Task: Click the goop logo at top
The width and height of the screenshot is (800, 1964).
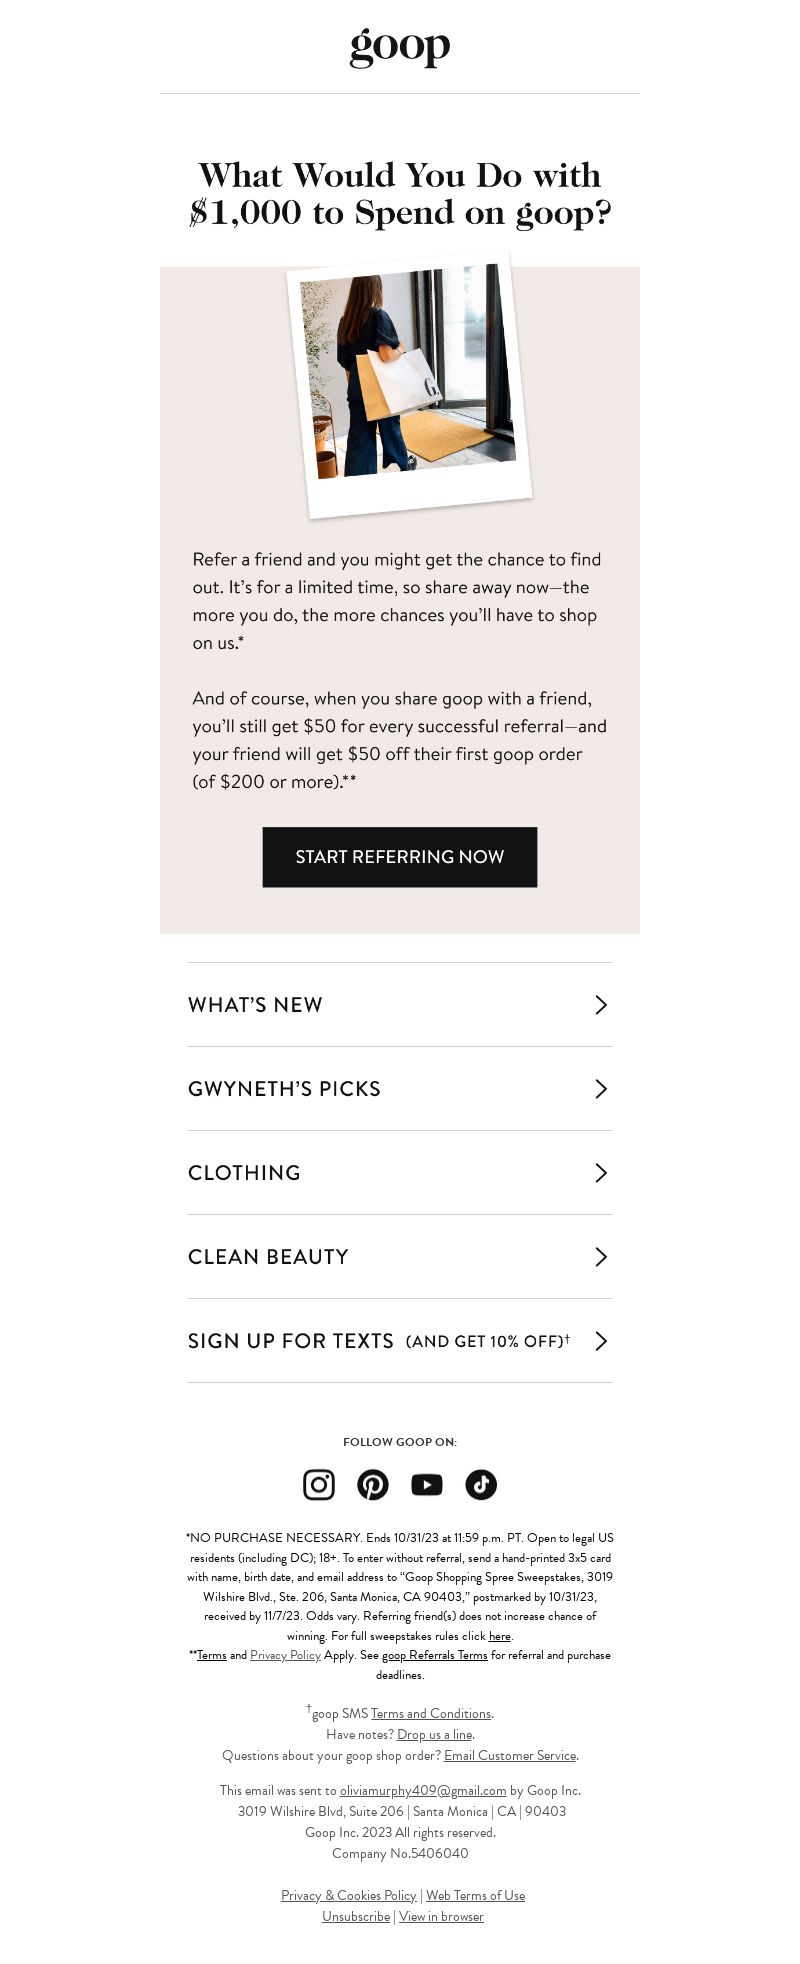Action: click(400, 47)
